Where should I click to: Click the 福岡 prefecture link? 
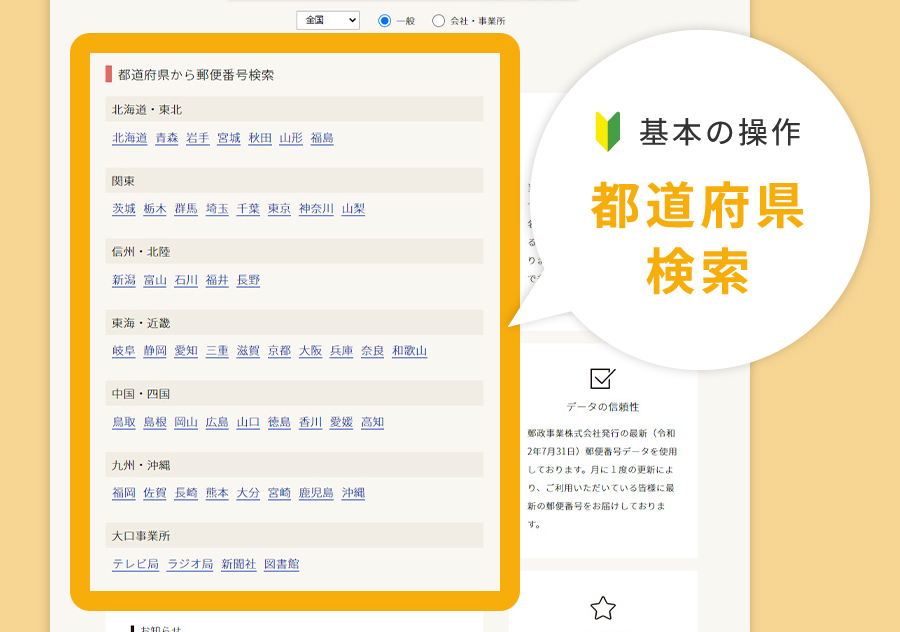124,493
